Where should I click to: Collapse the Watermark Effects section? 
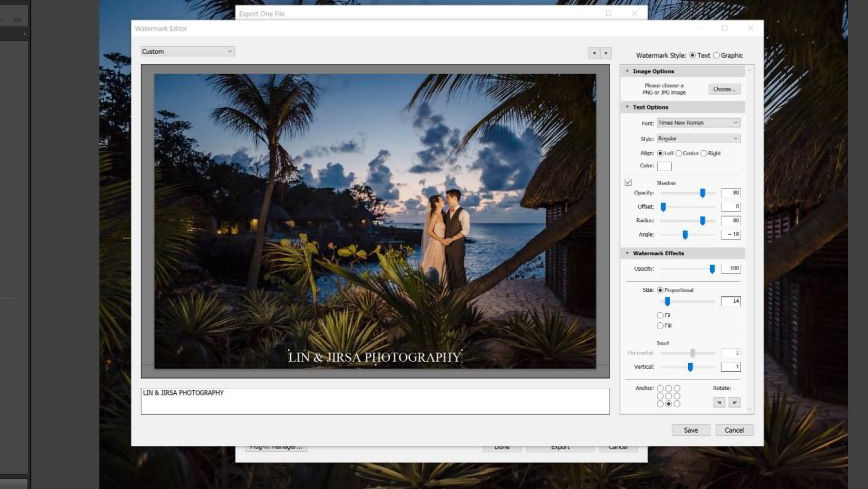click(x=627, y=253)
